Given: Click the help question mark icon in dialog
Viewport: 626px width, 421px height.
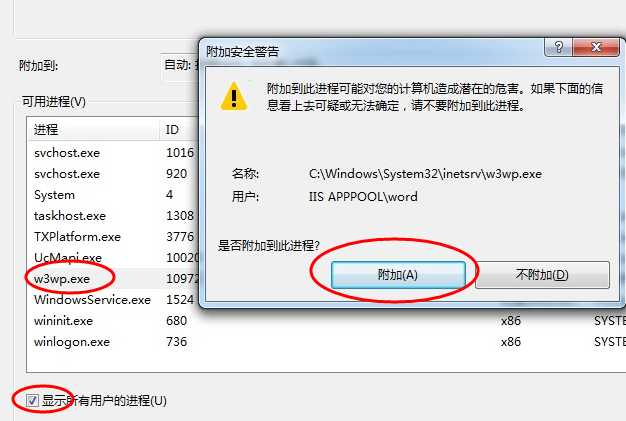Looking at the screenshot, I should (x=558, y=47).
